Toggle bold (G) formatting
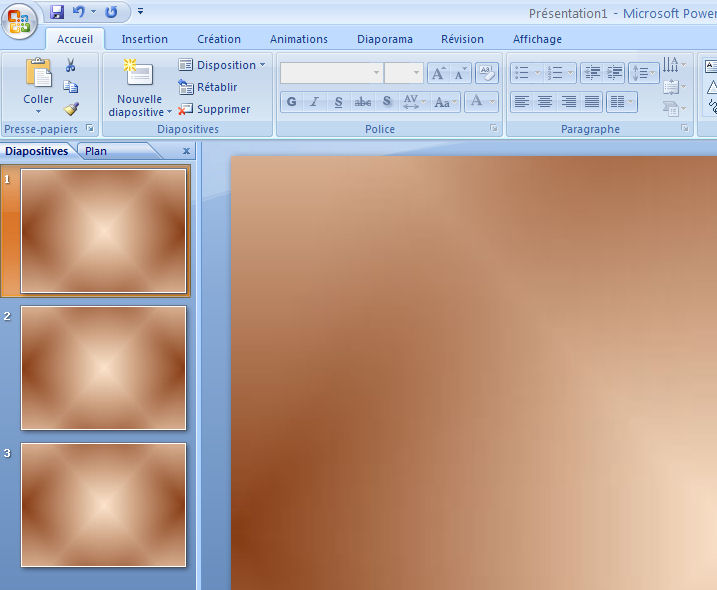The width and height of the screenshot is (717, 590). (x=291, y=102)
